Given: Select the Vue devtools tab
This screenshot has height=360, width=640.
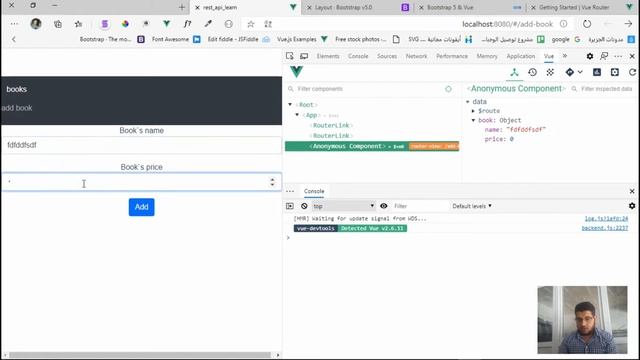Looking at the screenshot, I should [x=549, y=56].
